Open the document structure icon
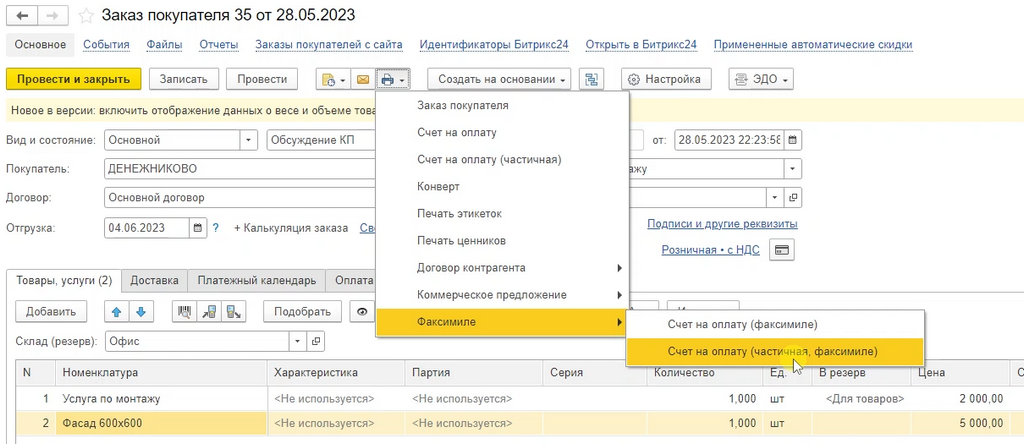The image size is (1024, 444). (592, 80)
